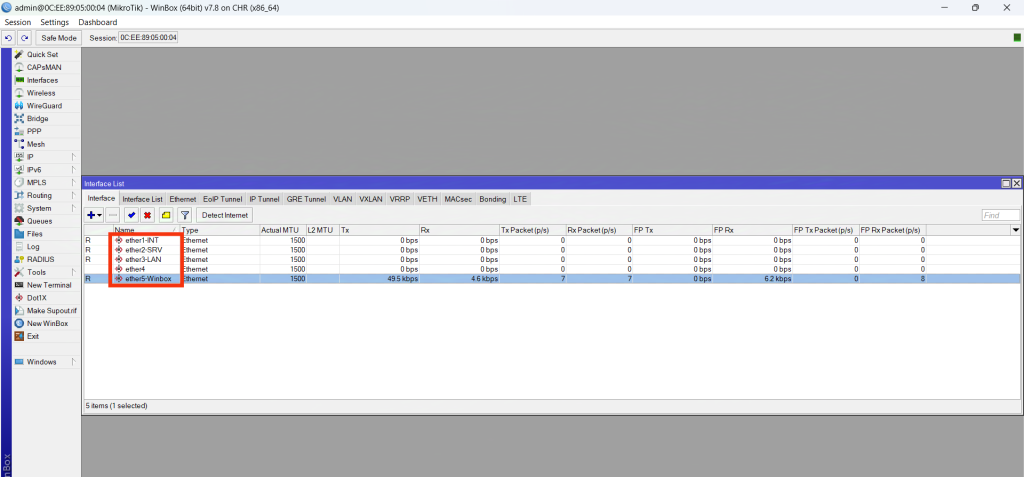
Task: Select the ether1-INT interface row
Action: pyautogui.click(x=142, y=241)
